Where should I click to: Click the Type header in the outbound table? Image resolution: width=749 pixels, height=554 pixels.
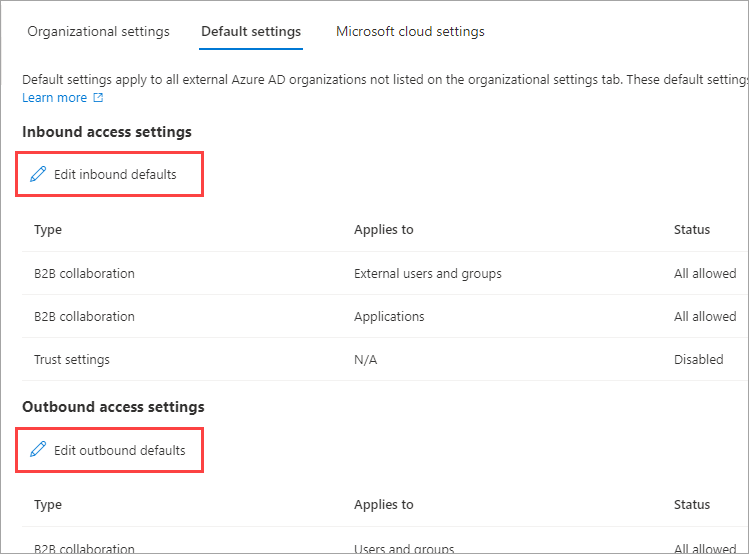48,505
